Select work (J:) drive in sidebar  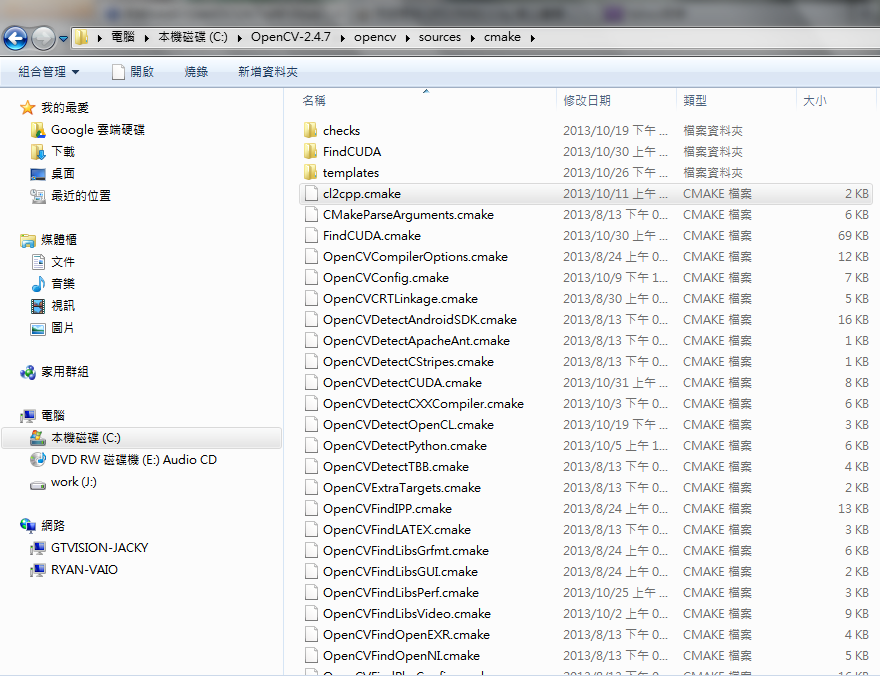[x=63, y=482]
